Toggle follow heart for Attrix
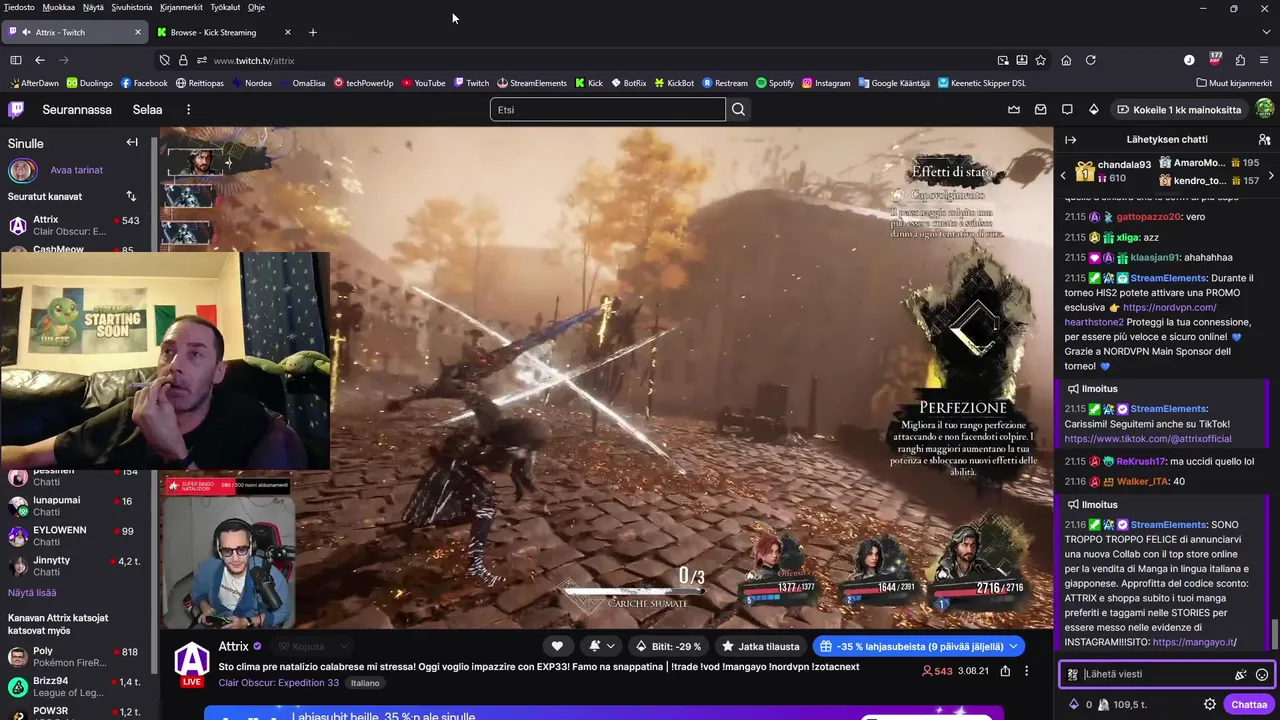1280x720 pixels. pyautogui.click(x=557, y=646)
